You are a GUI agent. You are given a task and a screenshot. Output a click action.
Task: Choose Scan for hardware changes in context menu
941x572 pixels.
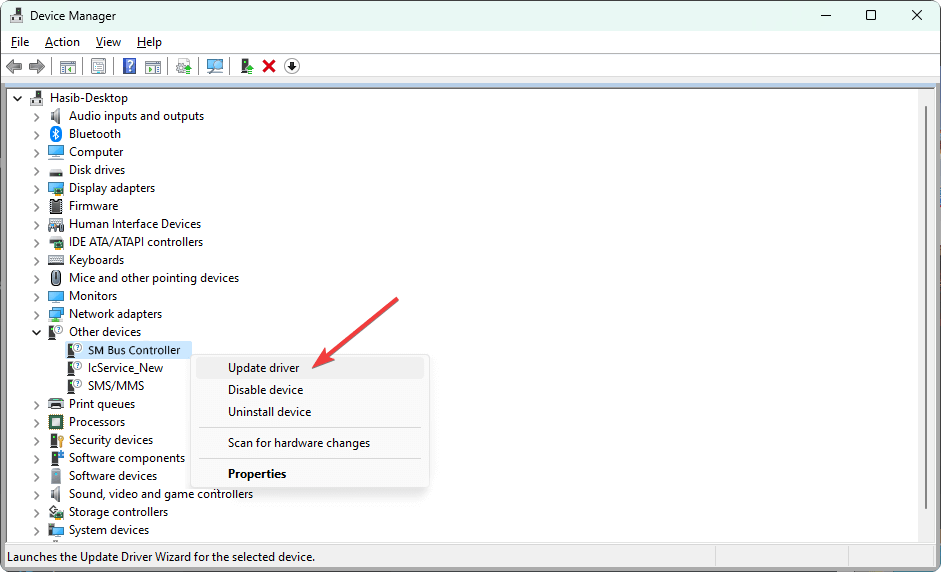(310, 443)
